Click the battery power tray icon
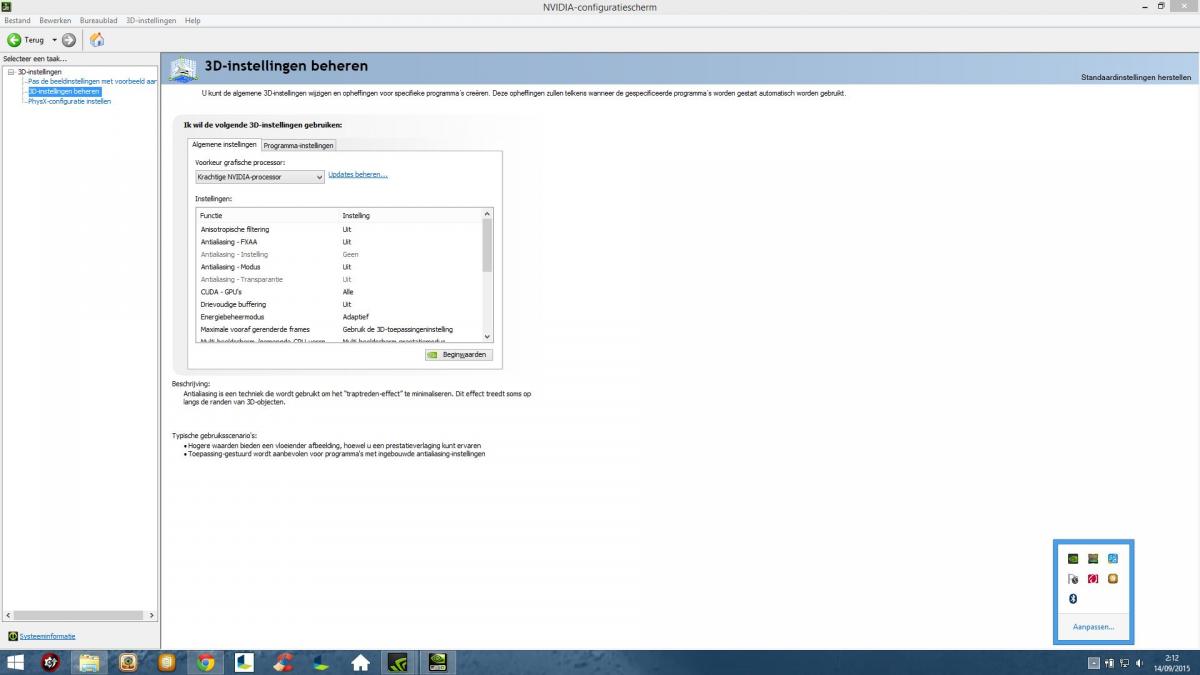This screenshot has height=675, width=1200. 1110,663
